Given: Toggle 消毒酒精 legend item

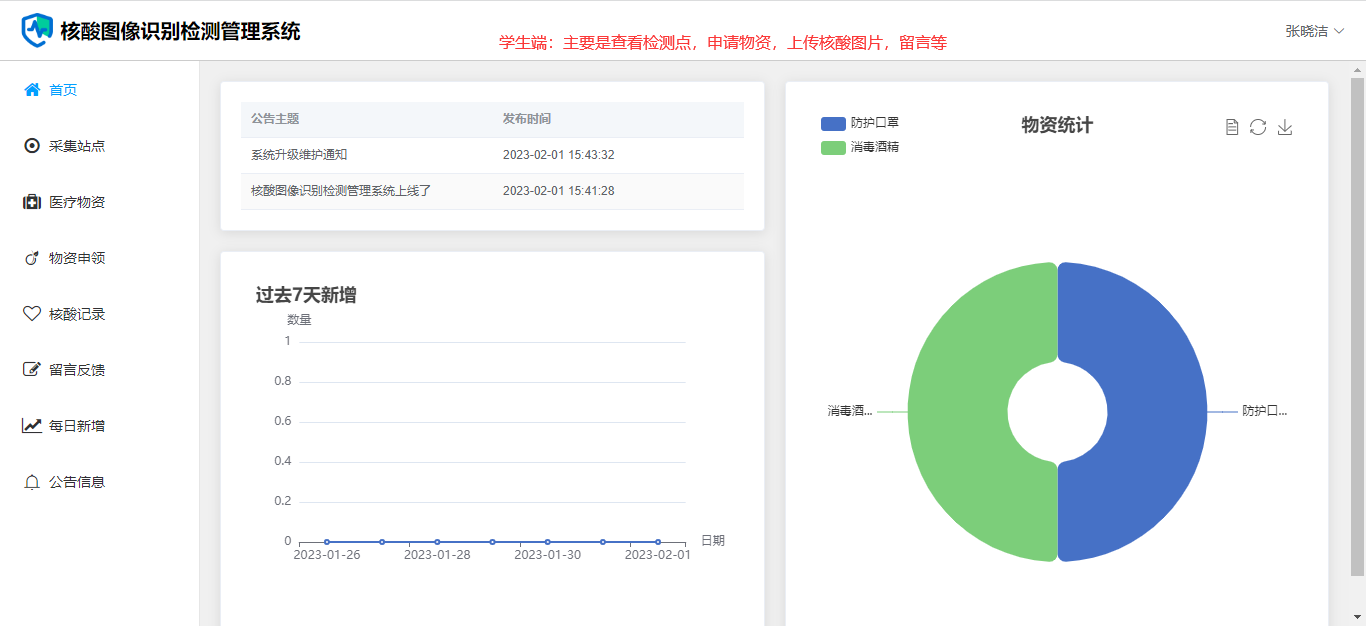Looking at the screenshot, I should click(859, 147).
